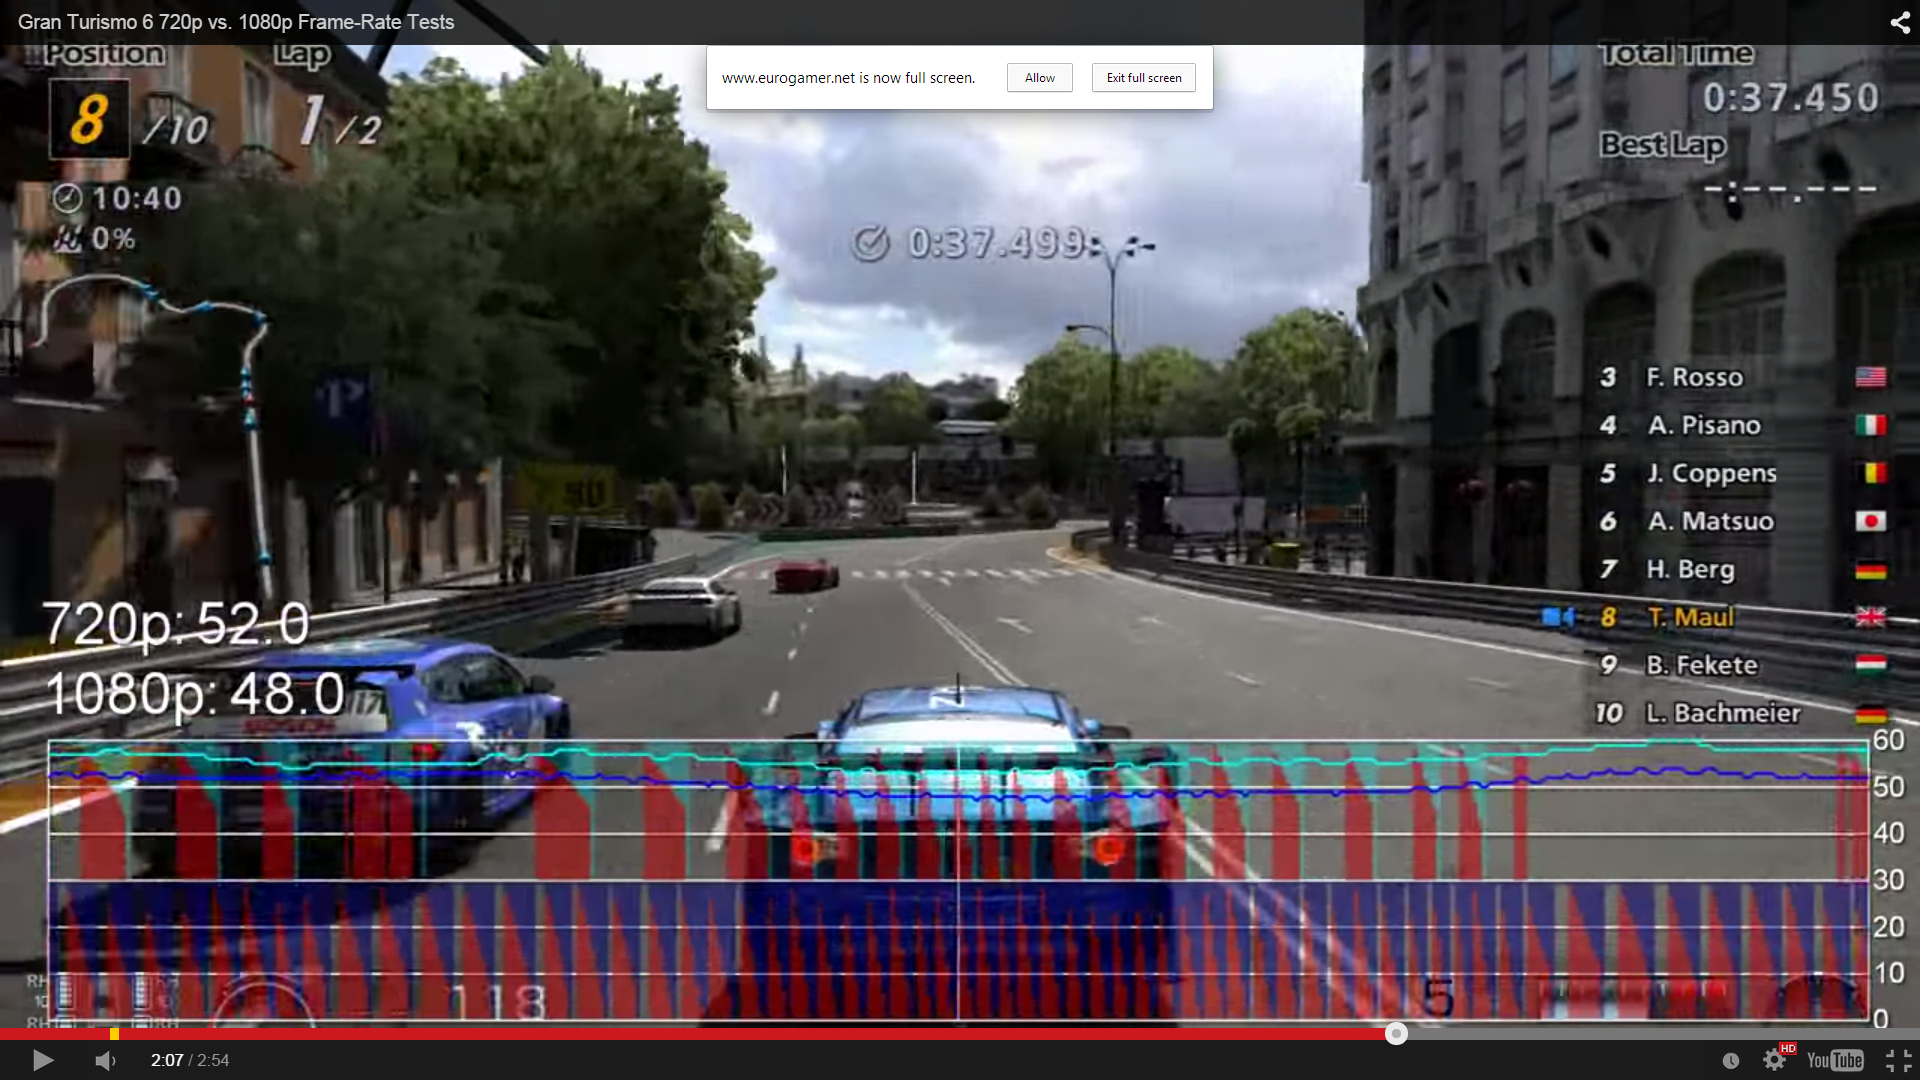Click the 2:07 elapsed time display
Image resolution: width=1920 pixels, height=1080 pixels.
(x=166, y=1060)
